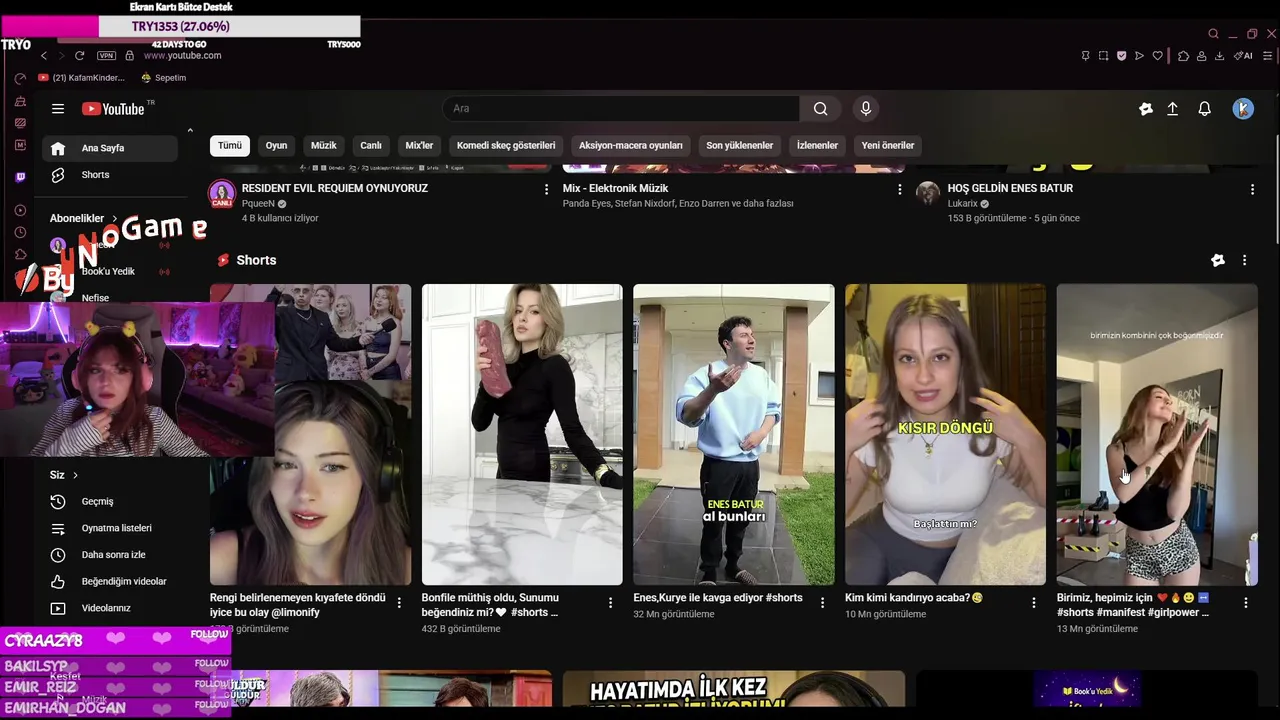Open the player icon in browser sidebar

pyautogui.click(x=21, y=210)
